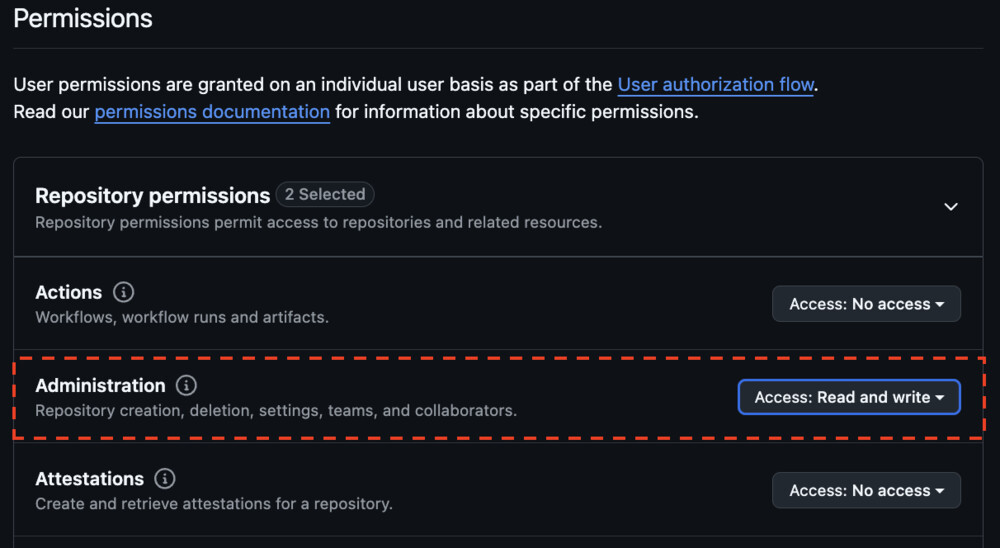Click the Permissions page heading
The image size is (1000, 548).
tap(83, 19)
